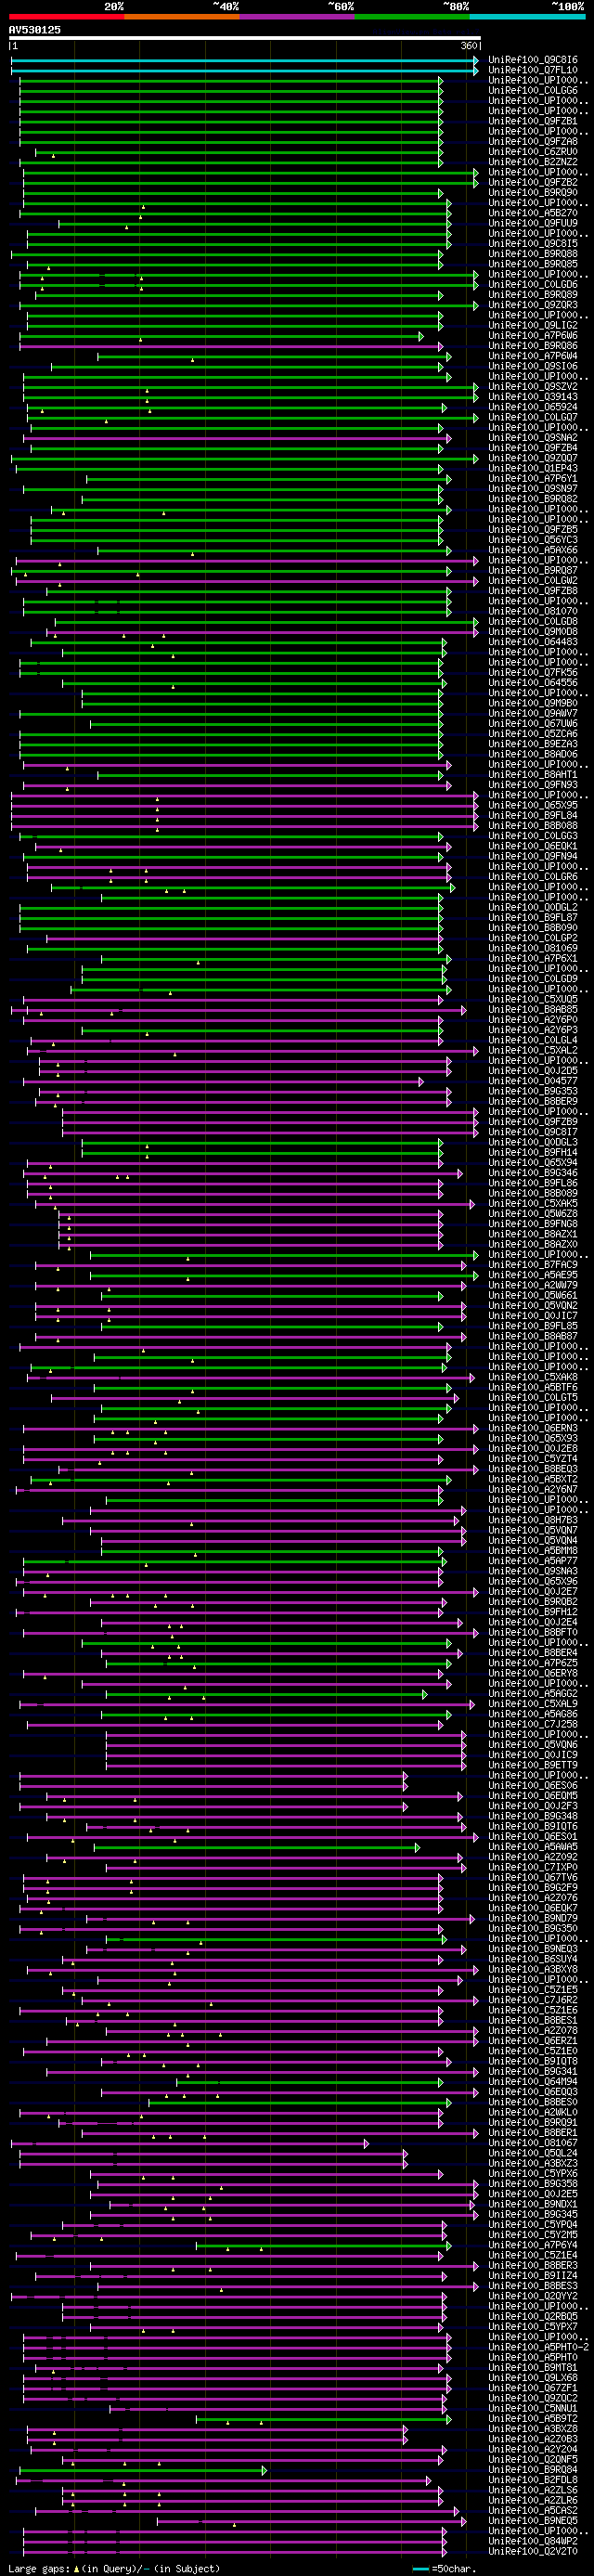Open hit UniRef100_A5B270
Viewport: 594px width, 2576px height.
(x=533, y=213)
